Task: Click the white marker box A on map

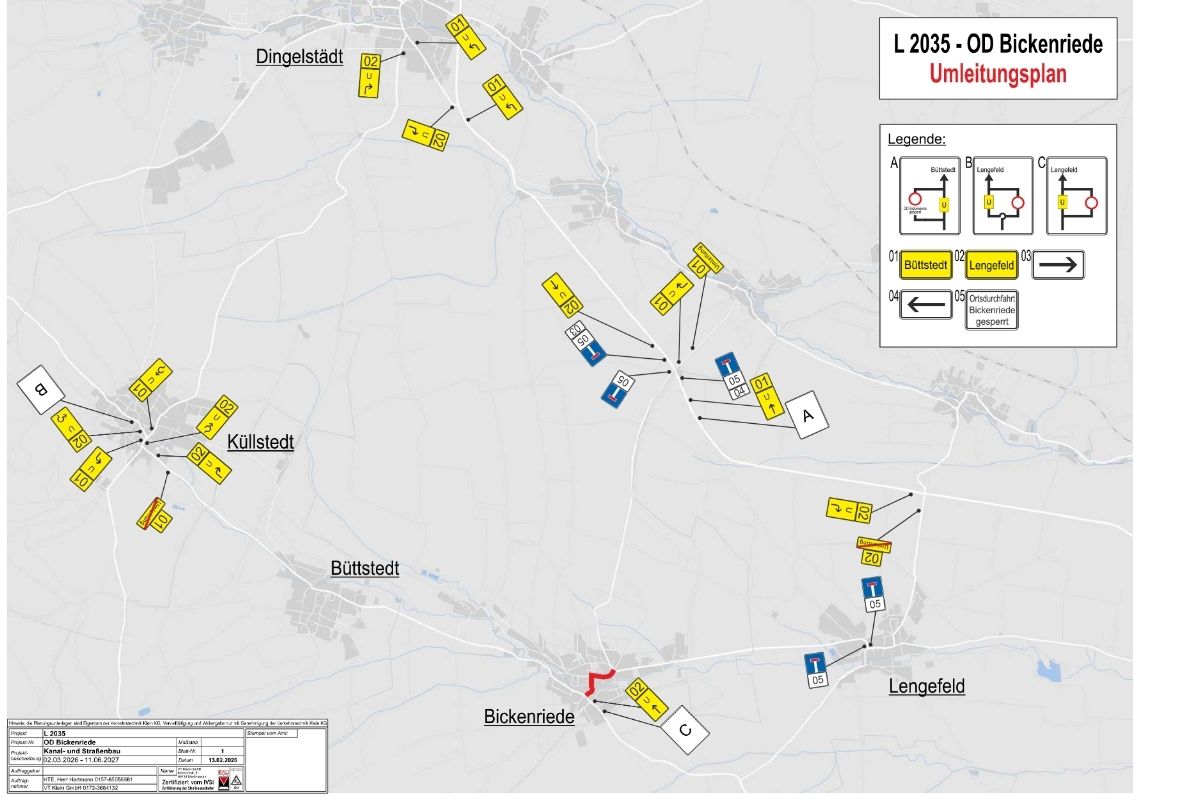Action: tap(807, 414)
